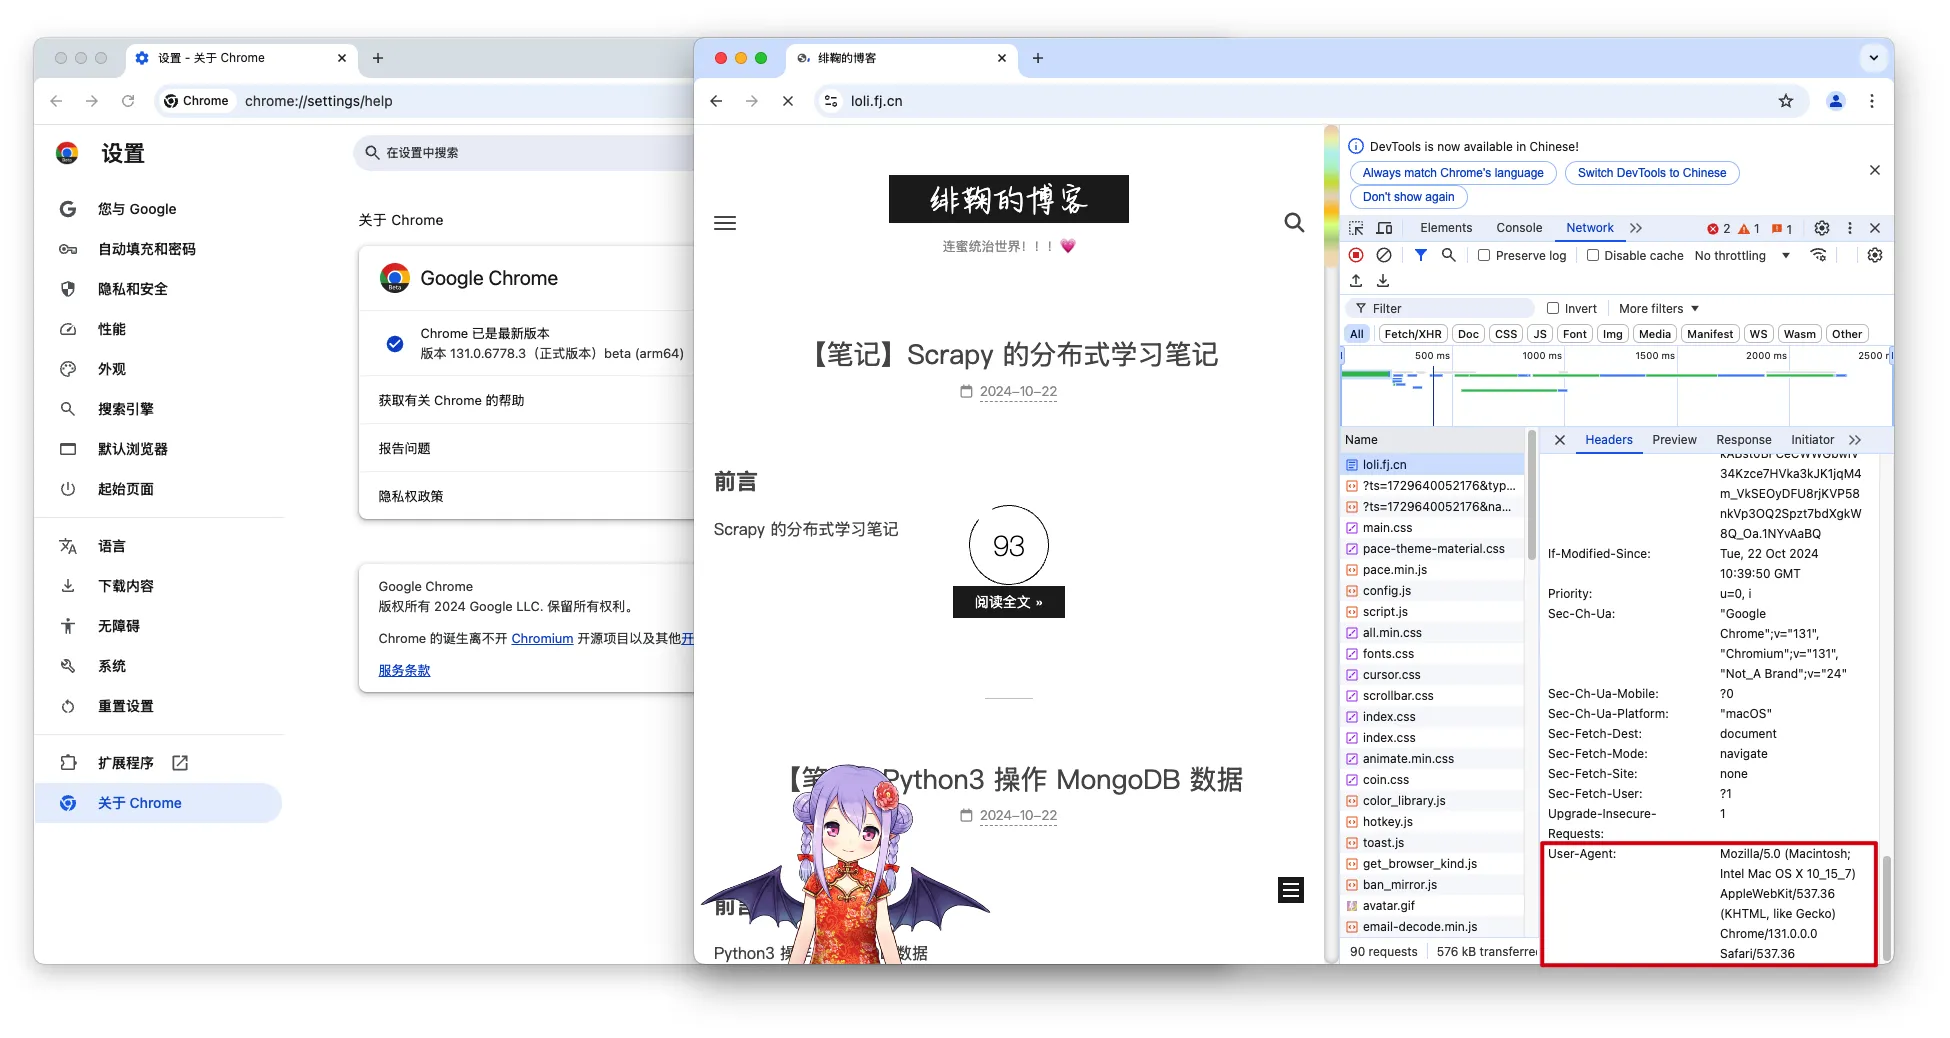The height and width of the screenshot is (1038, 1950).
Task: Bookmark this page with the star icon
Action: (x=1786, y=101)
